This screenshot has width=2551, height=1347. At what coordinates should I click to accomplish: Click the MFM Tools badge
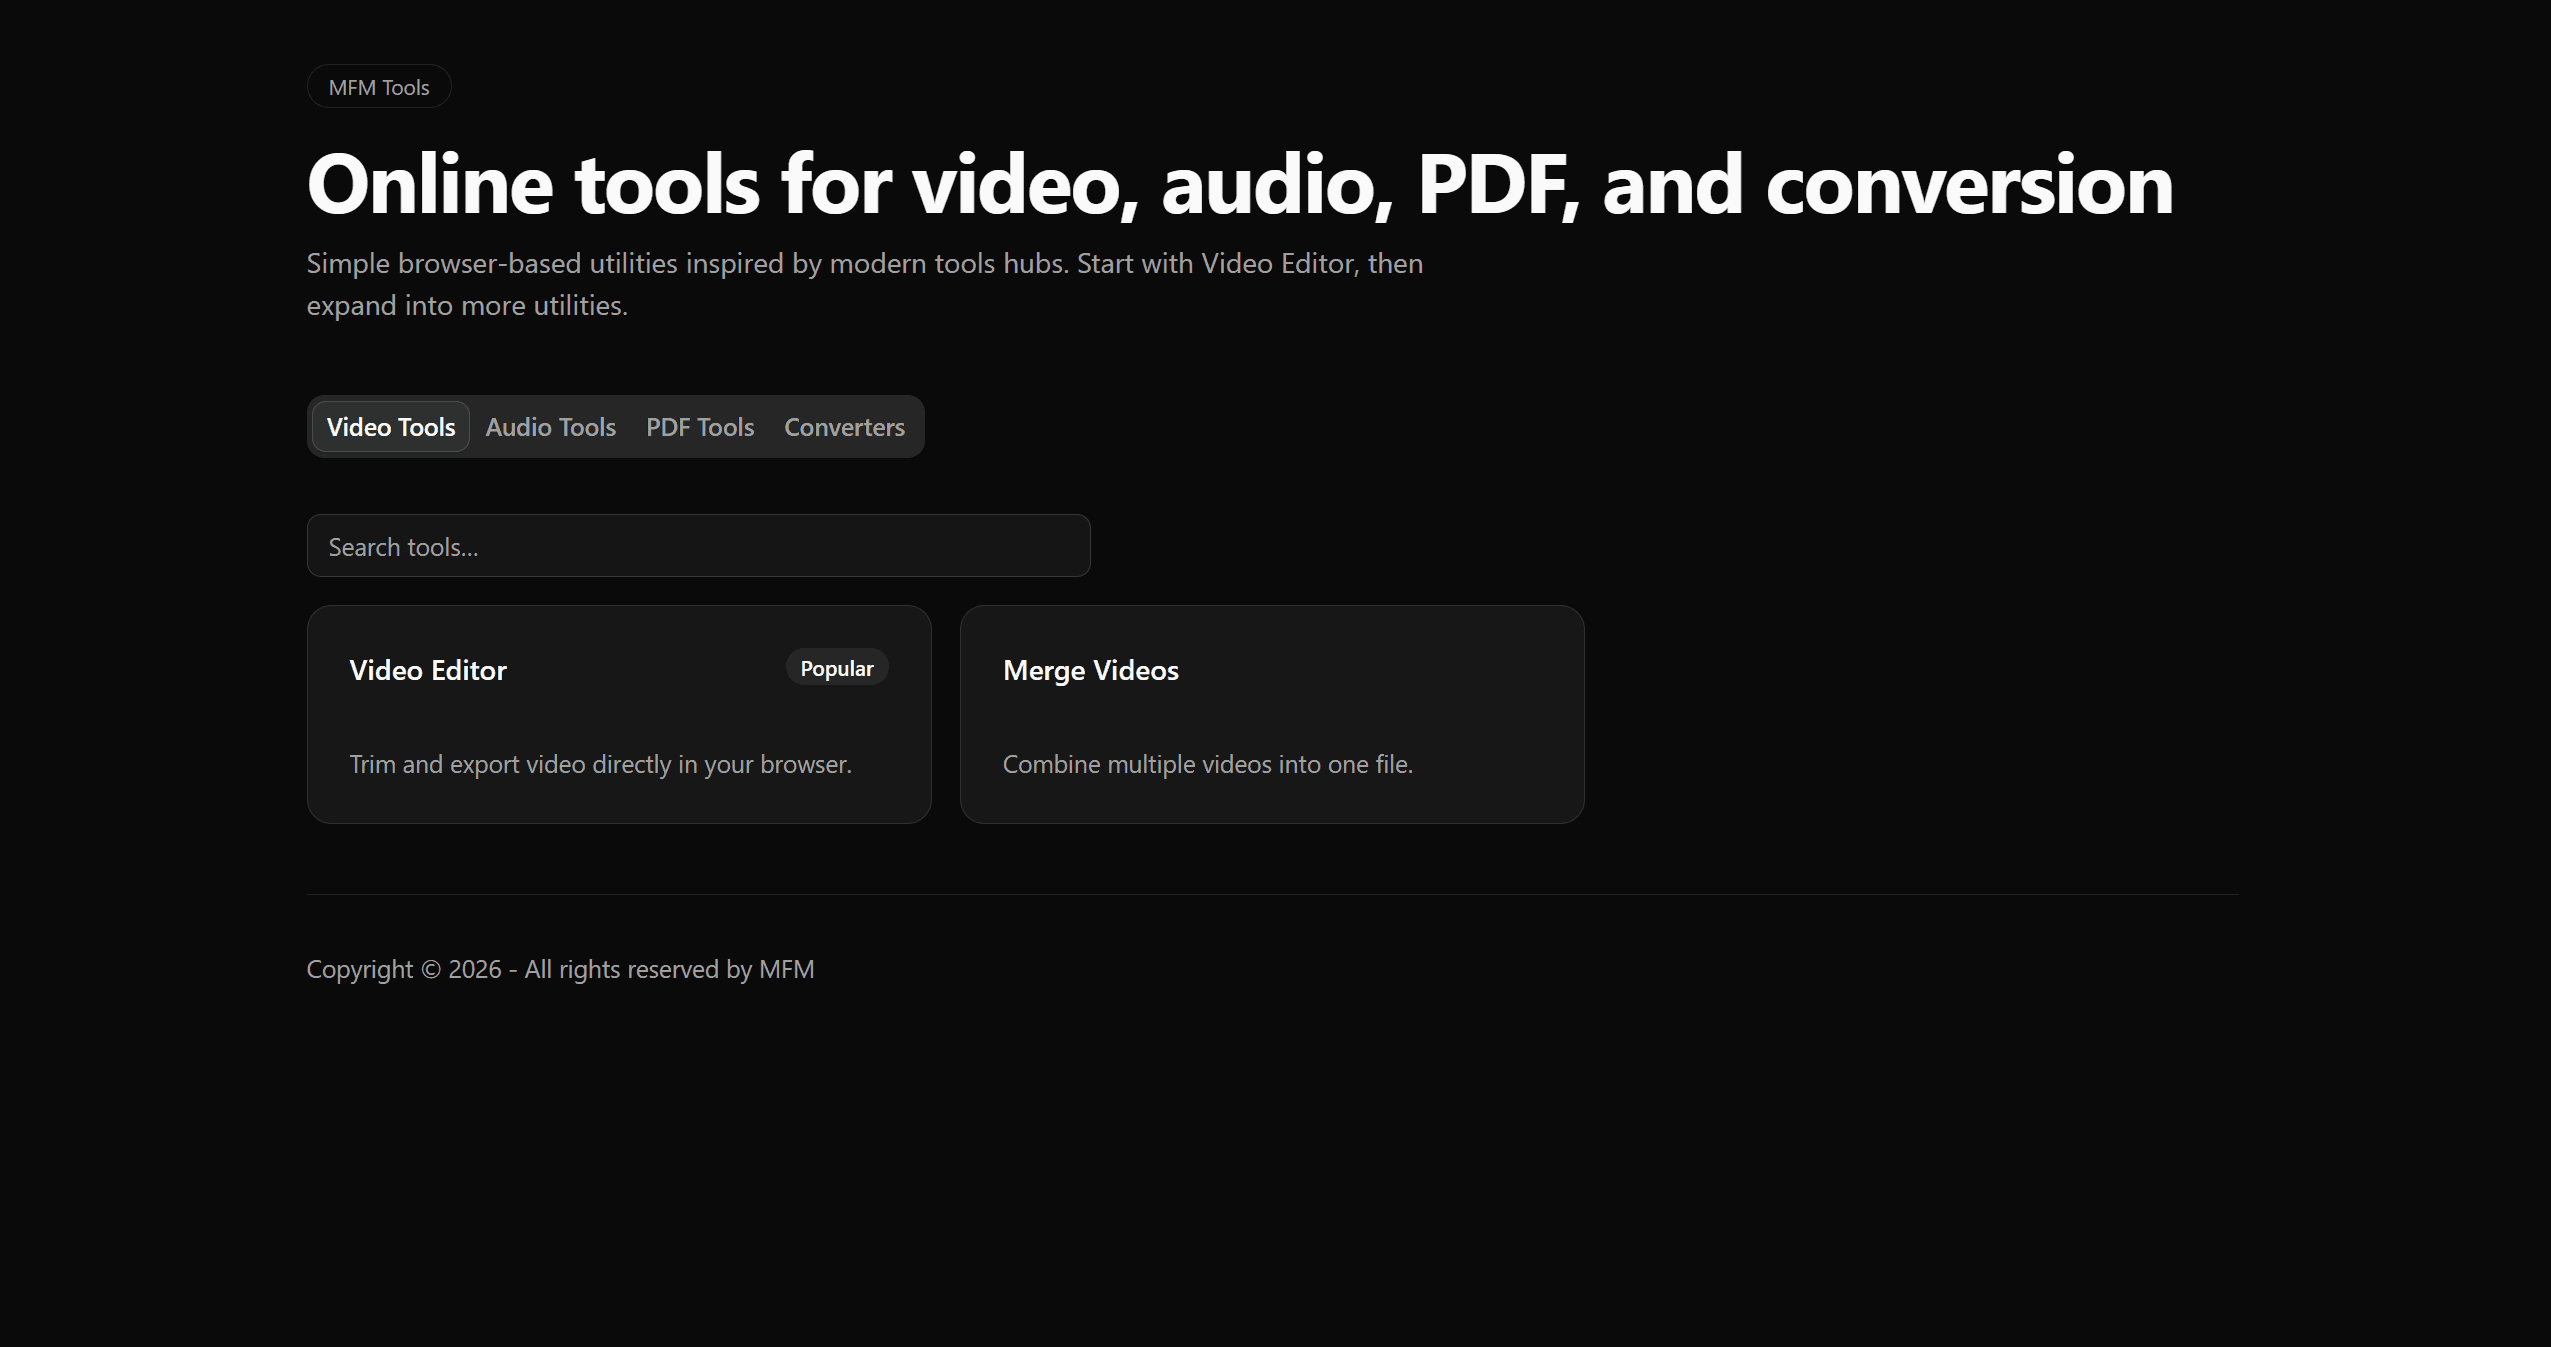coord(378,86)
